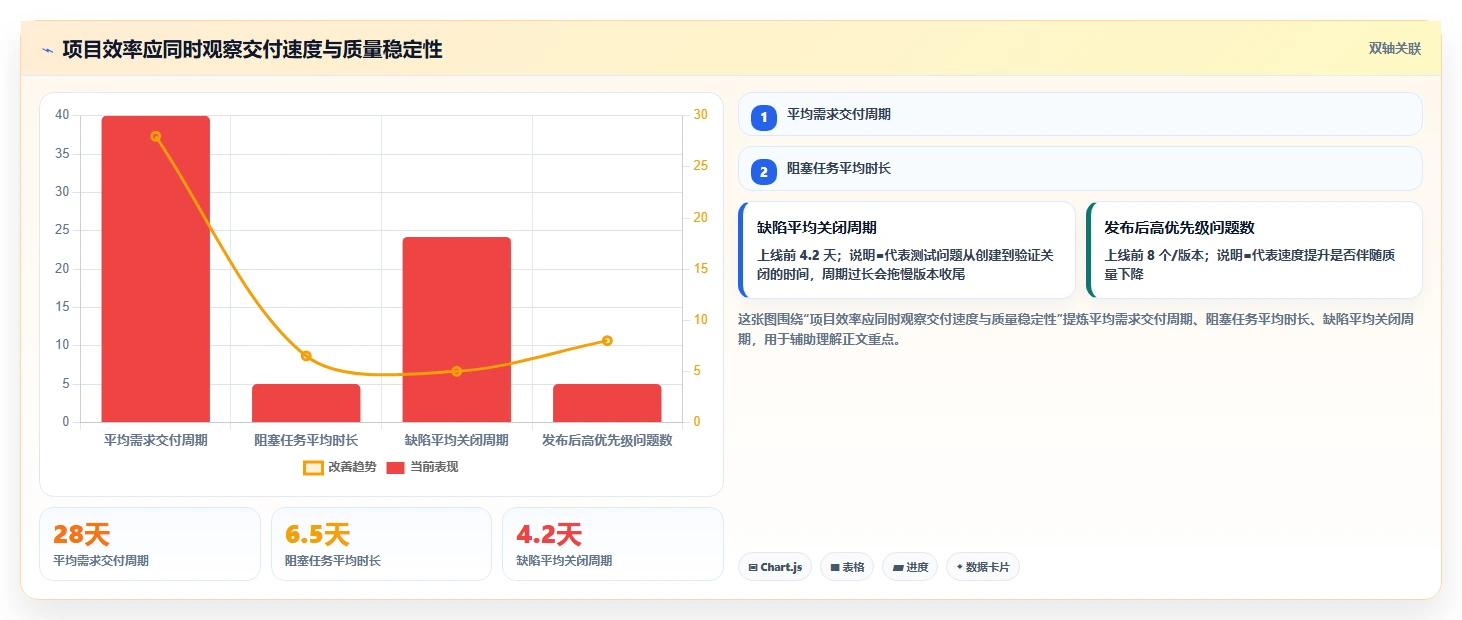Click the 进度 tag chip
This screenshot has height=620, width=1462.
pyautogui.click(x=910, y=567)
